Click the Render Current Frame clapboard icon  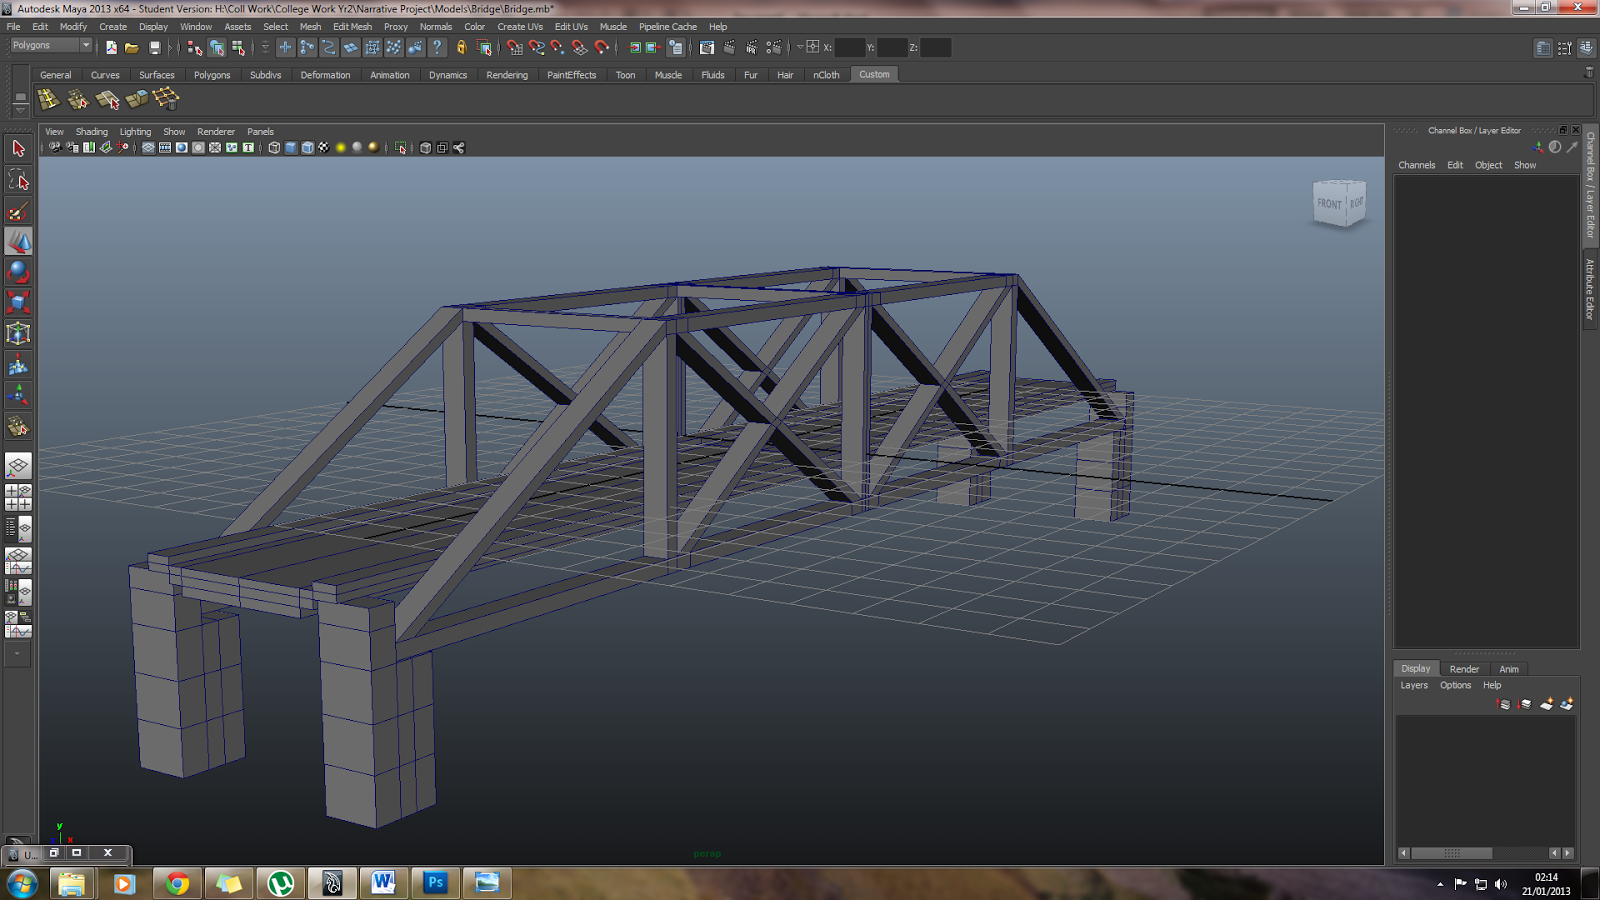pyautogui.click(x=728, y=46)
